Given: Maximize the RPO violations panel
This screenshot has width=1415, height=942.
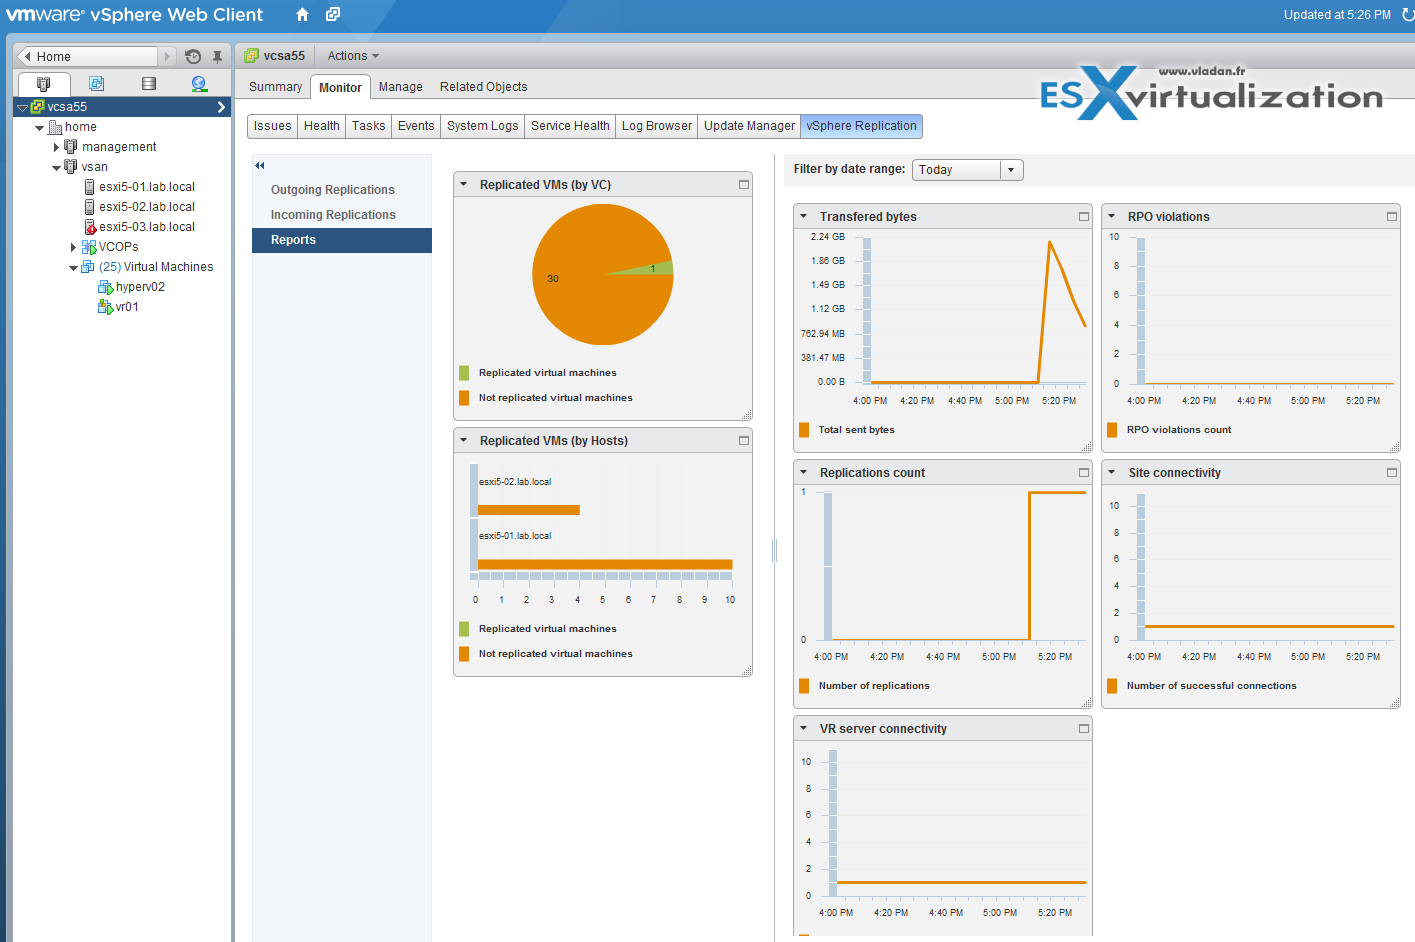Looking at the screenshot, I should click(1392, 217).
